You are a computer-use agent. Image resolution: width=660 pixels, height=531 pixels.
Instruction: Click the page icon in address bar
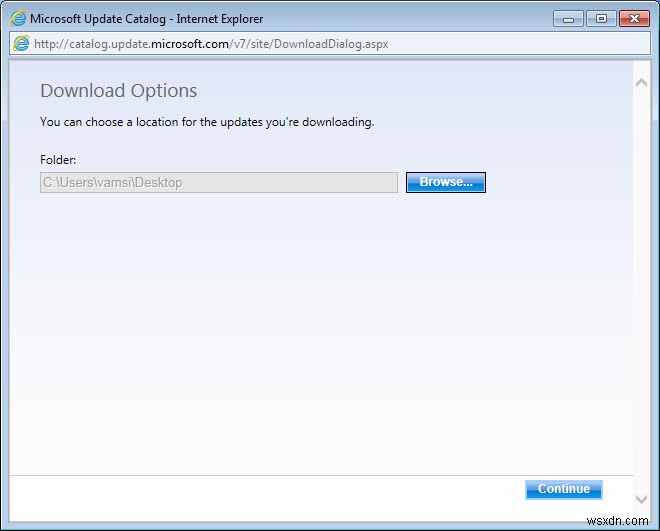(x=21, y=43)
